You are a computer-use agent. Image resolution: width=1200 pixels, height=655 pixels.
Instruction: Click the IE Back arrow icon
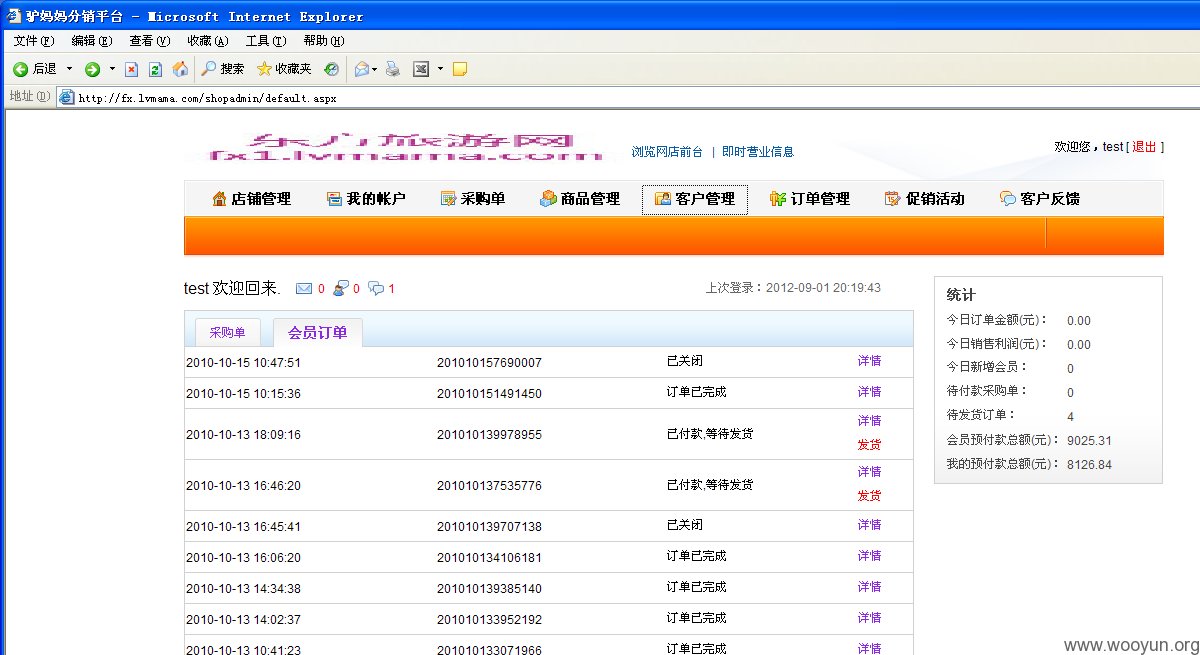pos(20,69)
